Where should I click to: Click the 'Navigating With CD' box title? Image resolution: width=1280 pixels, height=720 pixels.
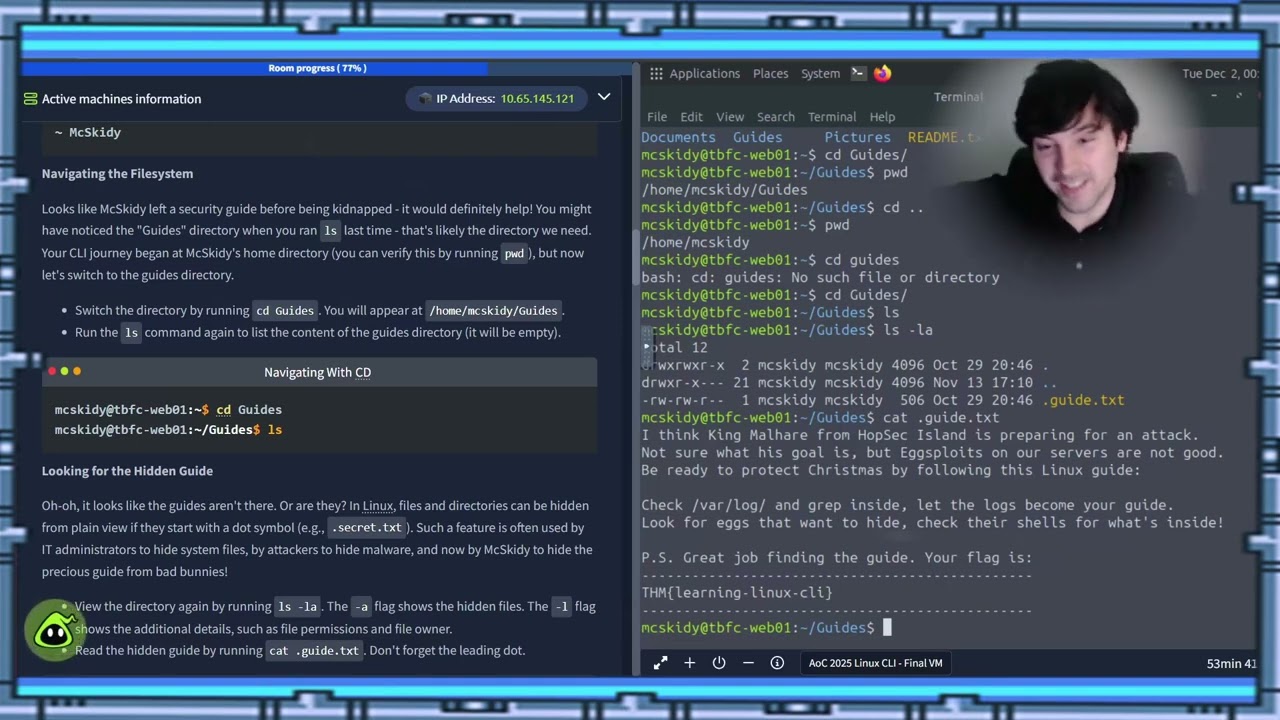click(x=317, y=372)
